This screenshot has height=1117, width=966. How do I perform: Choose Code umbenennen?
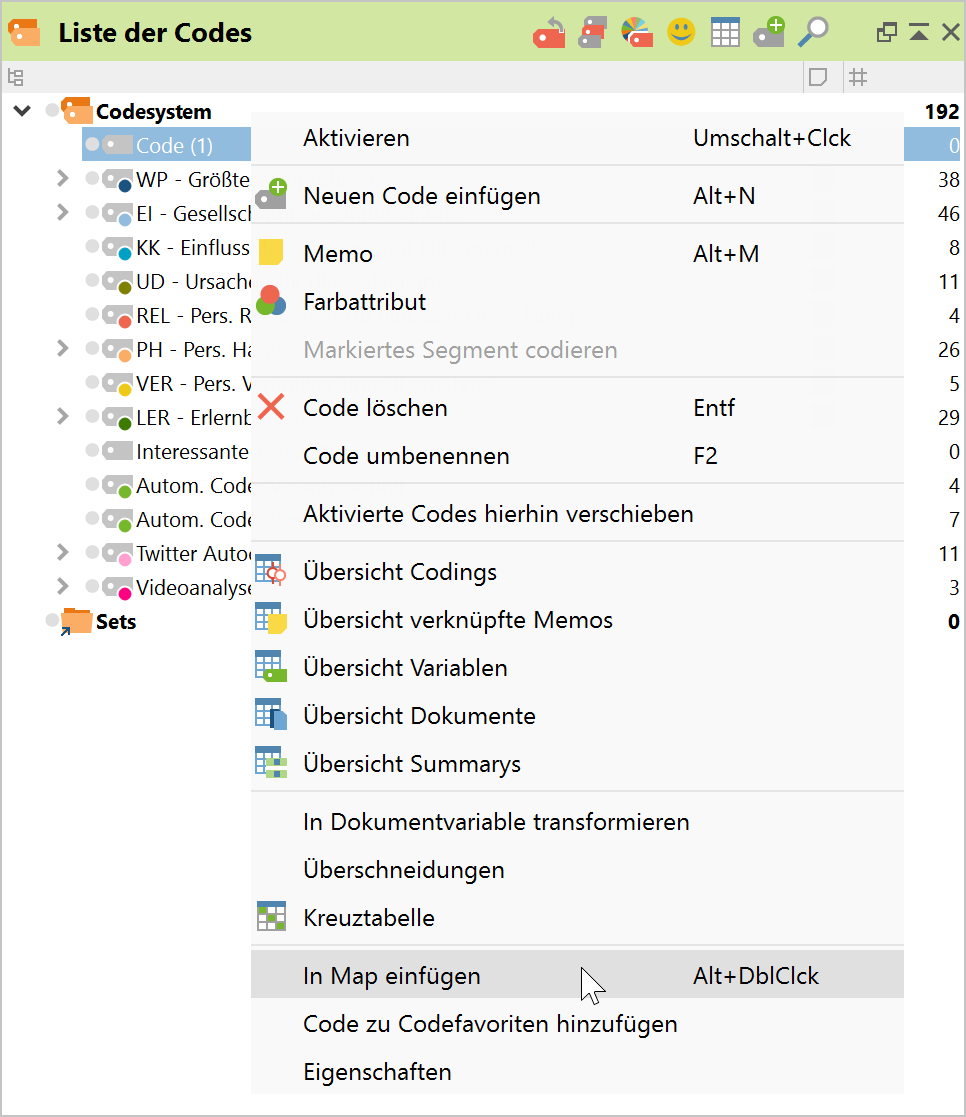[x=577, y=456]
